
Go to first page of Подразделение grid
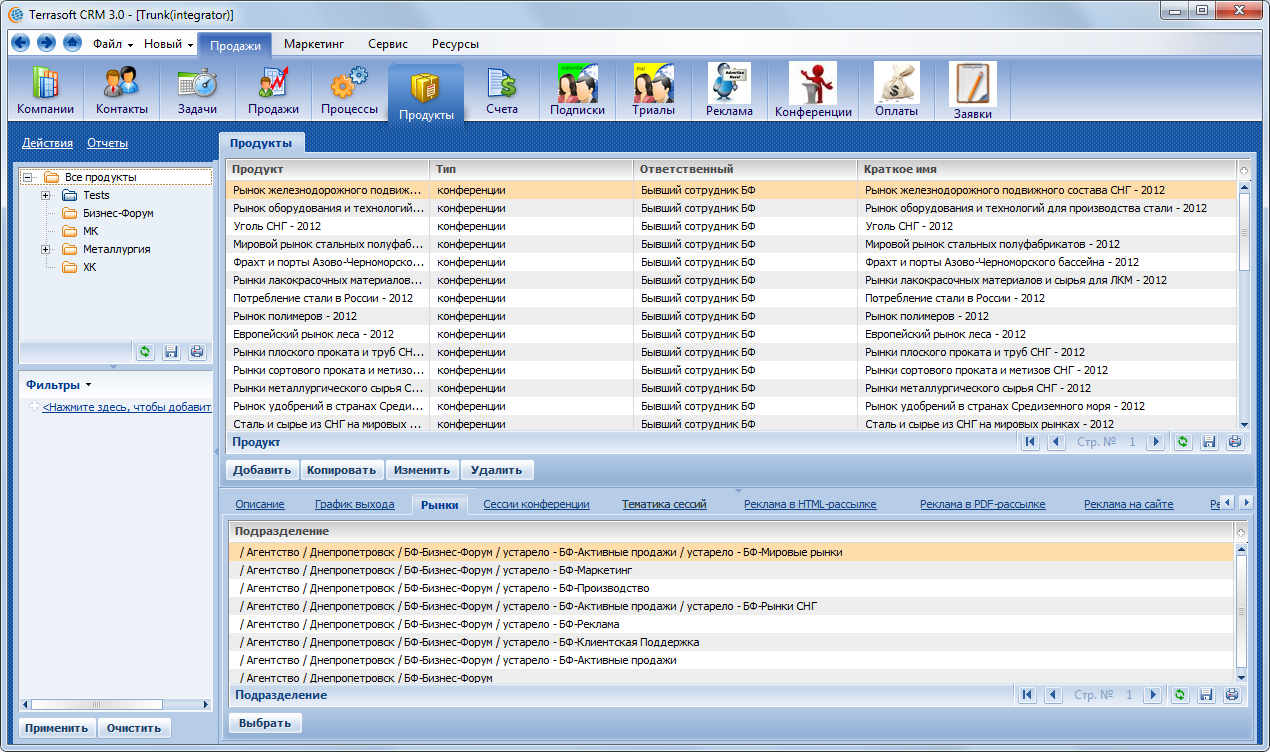click(x=1025, y=695)
